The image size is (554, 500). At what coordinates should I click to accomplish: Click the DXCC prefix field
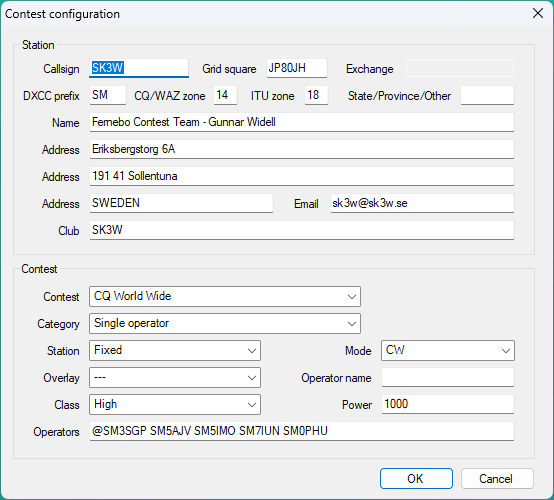tap(108, 95)
